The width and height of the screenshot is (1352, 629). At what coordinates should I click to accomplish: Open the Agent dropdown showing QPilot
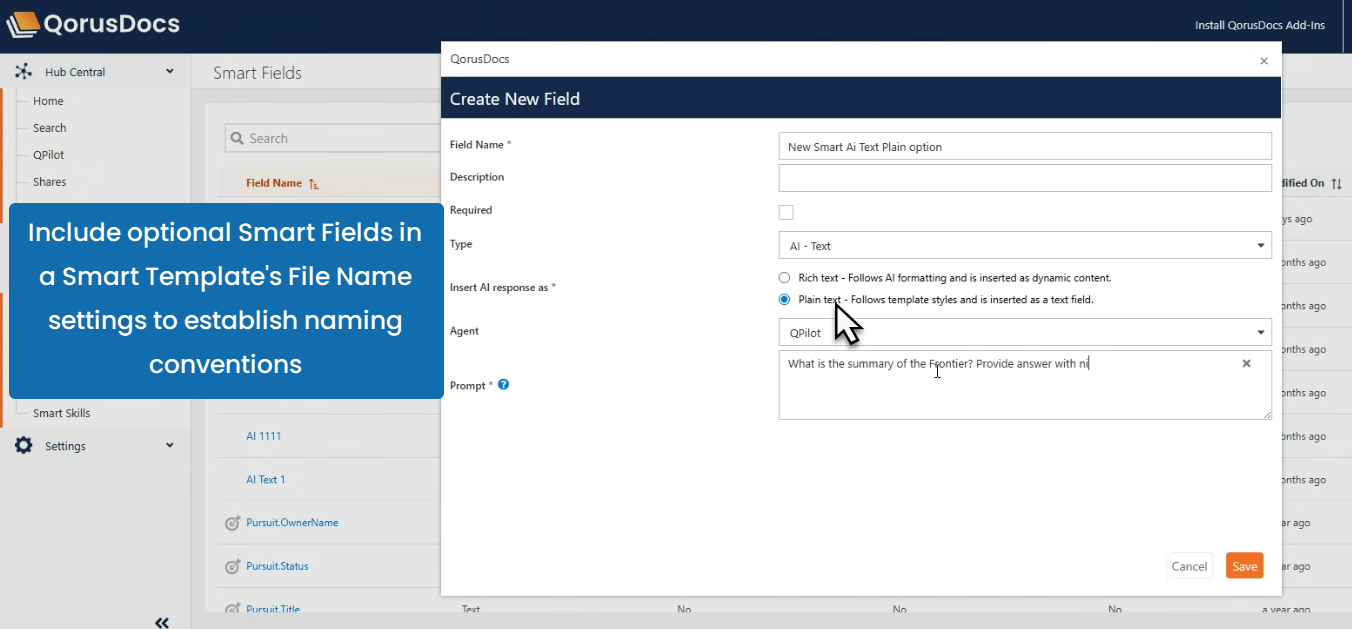tap(1024, 333)
